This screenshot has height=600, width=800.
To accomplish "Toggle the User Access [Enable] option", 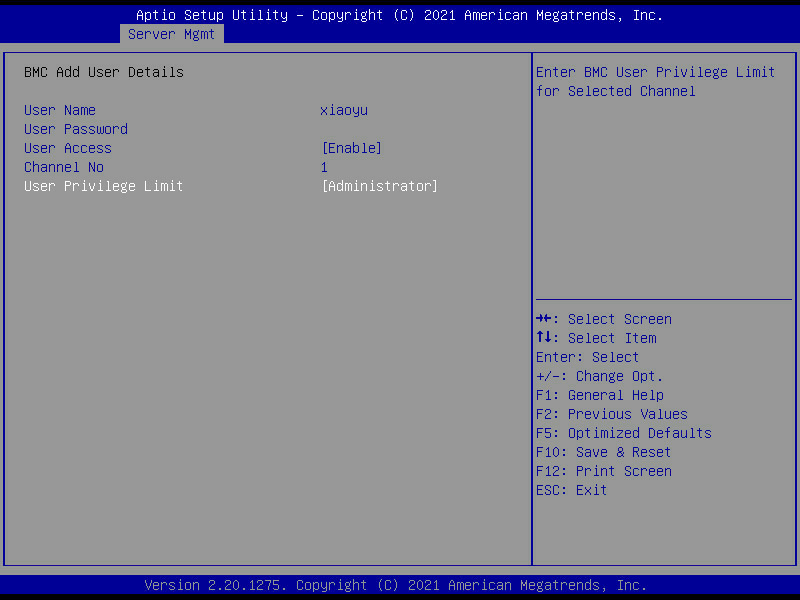I will click(351, 148).
